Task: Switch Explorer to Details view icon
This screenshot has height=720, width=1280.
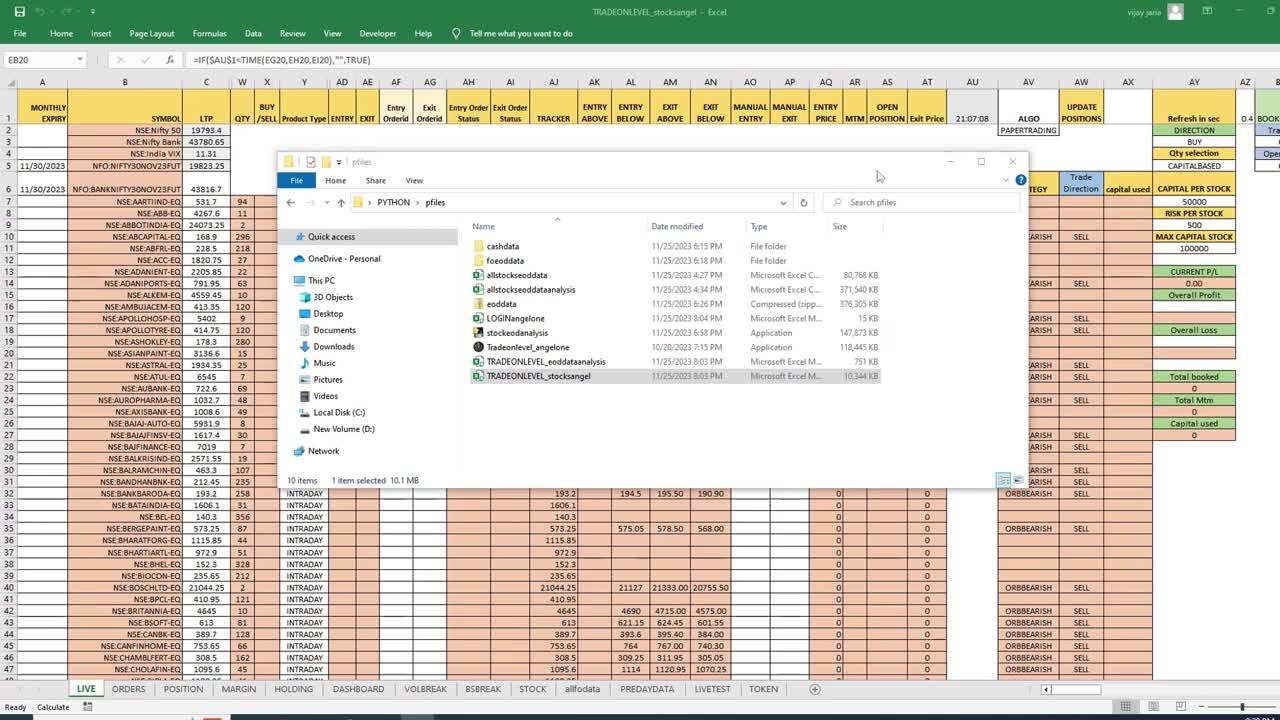Action: (x=1003, y=481)
